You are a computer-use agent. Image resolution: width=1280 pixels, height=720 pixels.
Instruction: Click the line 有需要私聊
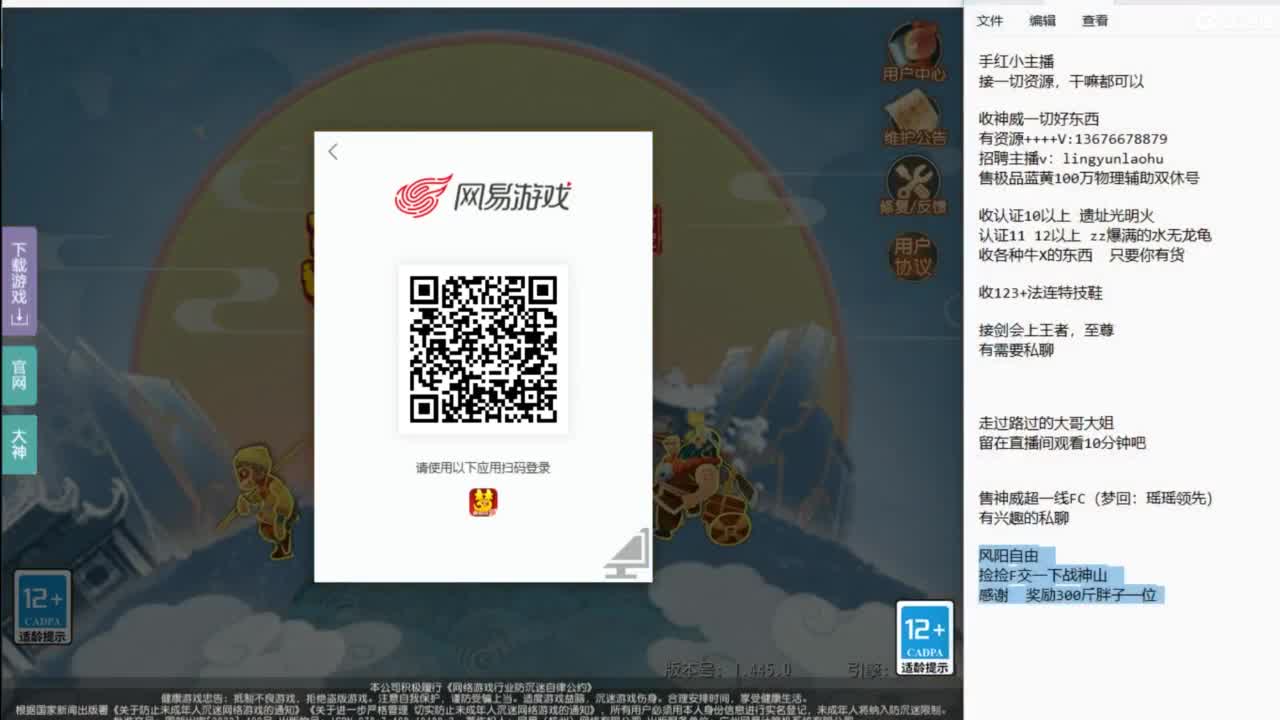point(1016,351)
